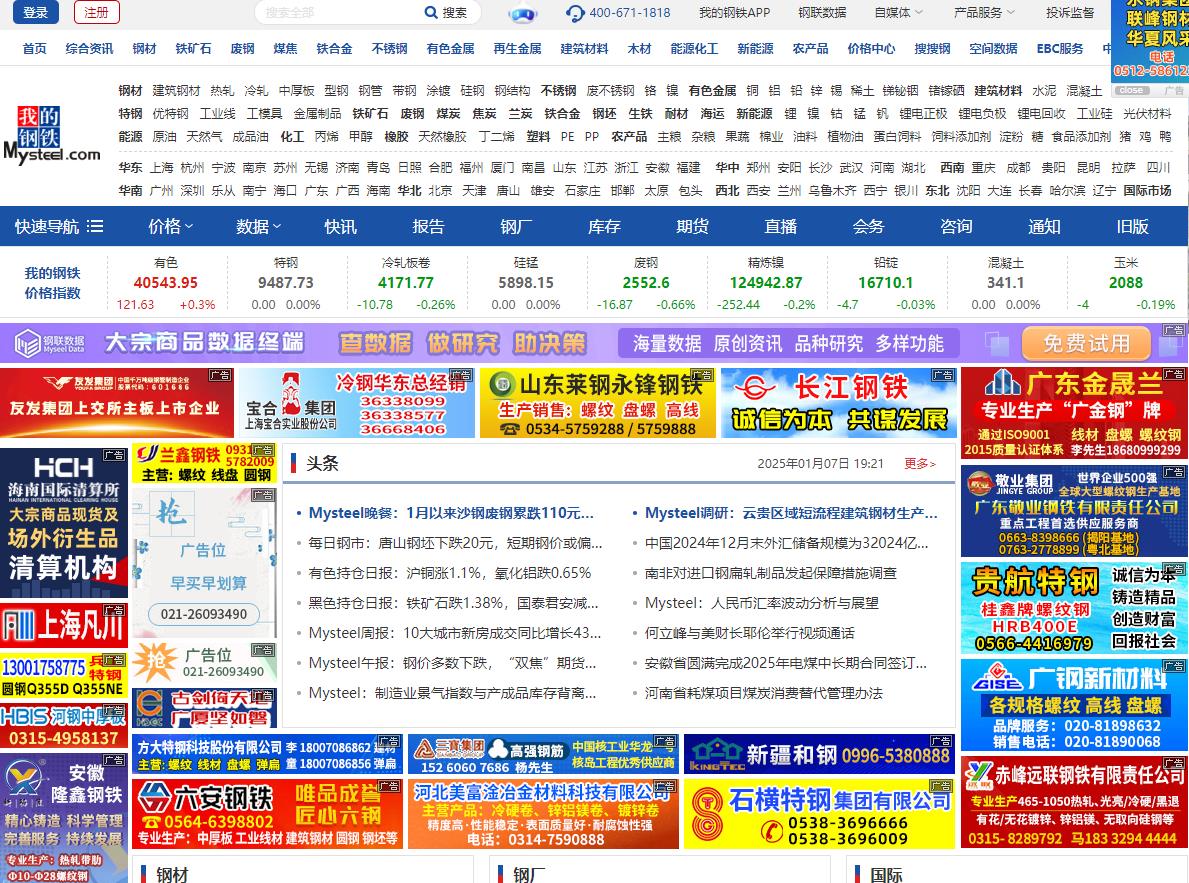
Task: Click the 玉米 index value 2088
Action: 1125,282
